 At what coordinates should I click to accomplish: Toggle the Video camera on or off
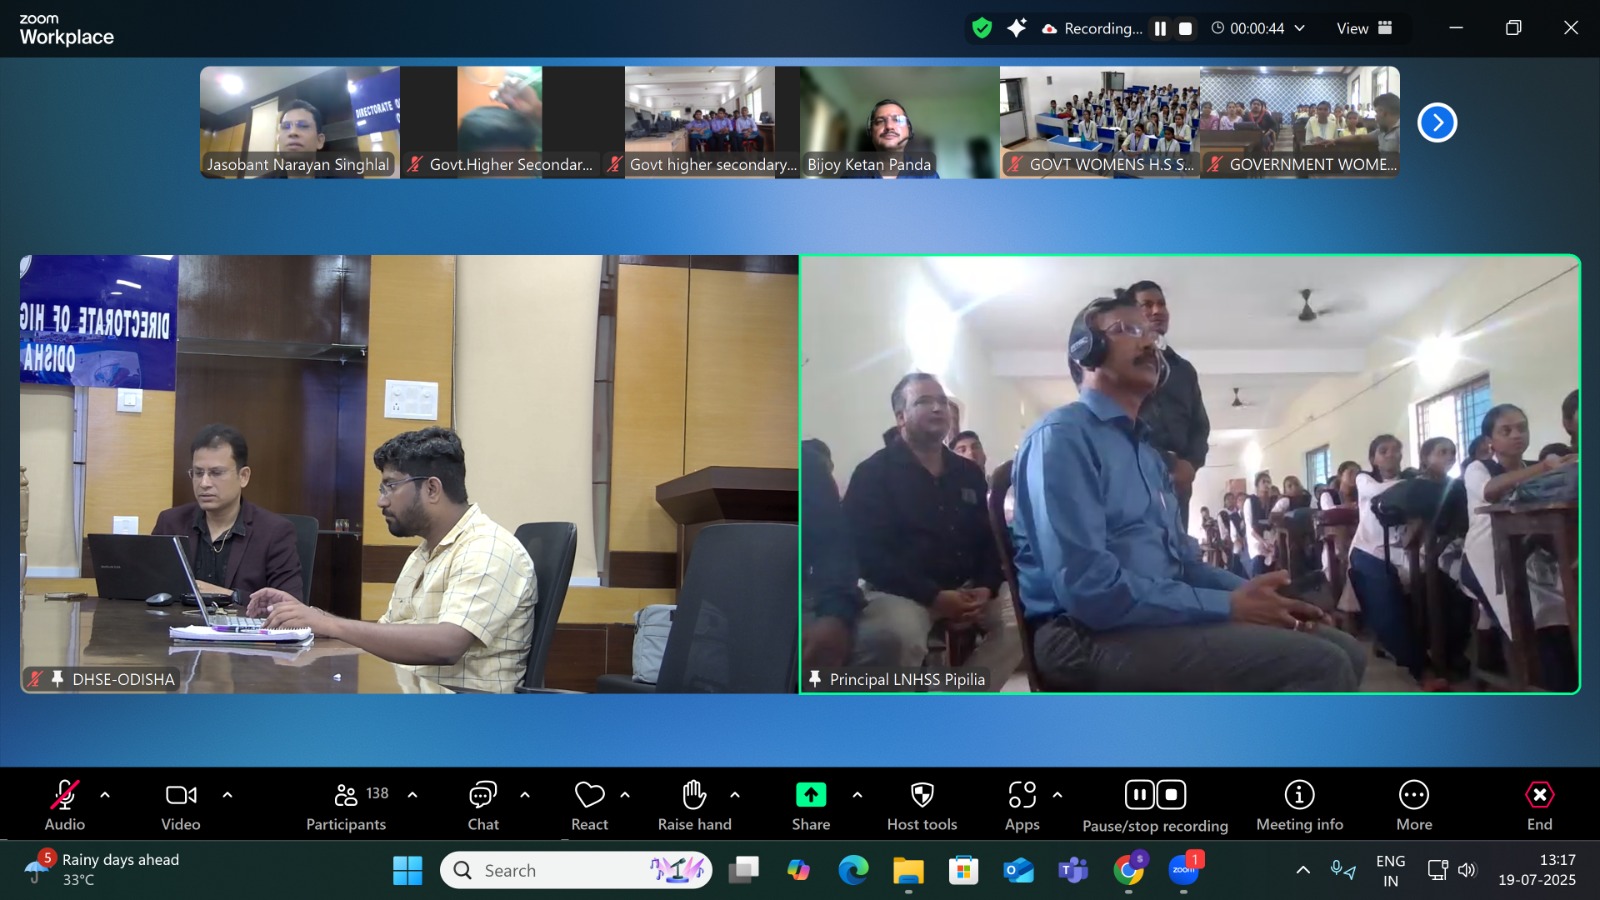click(x=181, y=805)
